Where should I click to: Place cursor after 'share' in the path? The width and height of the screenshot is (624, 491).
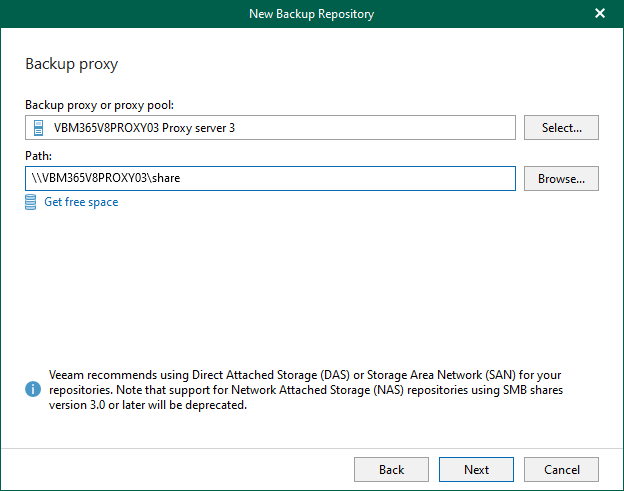(x=181, y=178)
